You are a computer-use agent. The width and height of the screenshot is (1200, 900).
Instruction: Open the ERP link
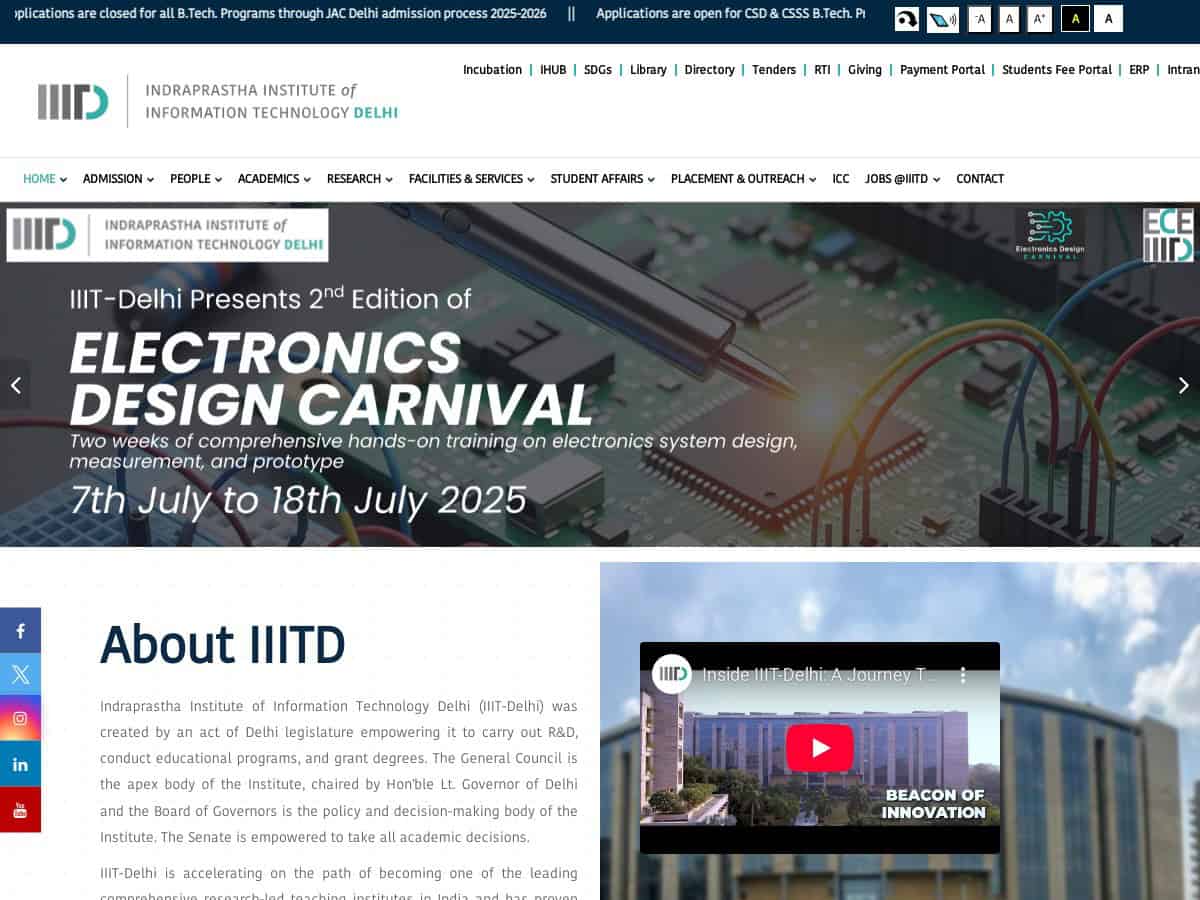point(1139,70)
